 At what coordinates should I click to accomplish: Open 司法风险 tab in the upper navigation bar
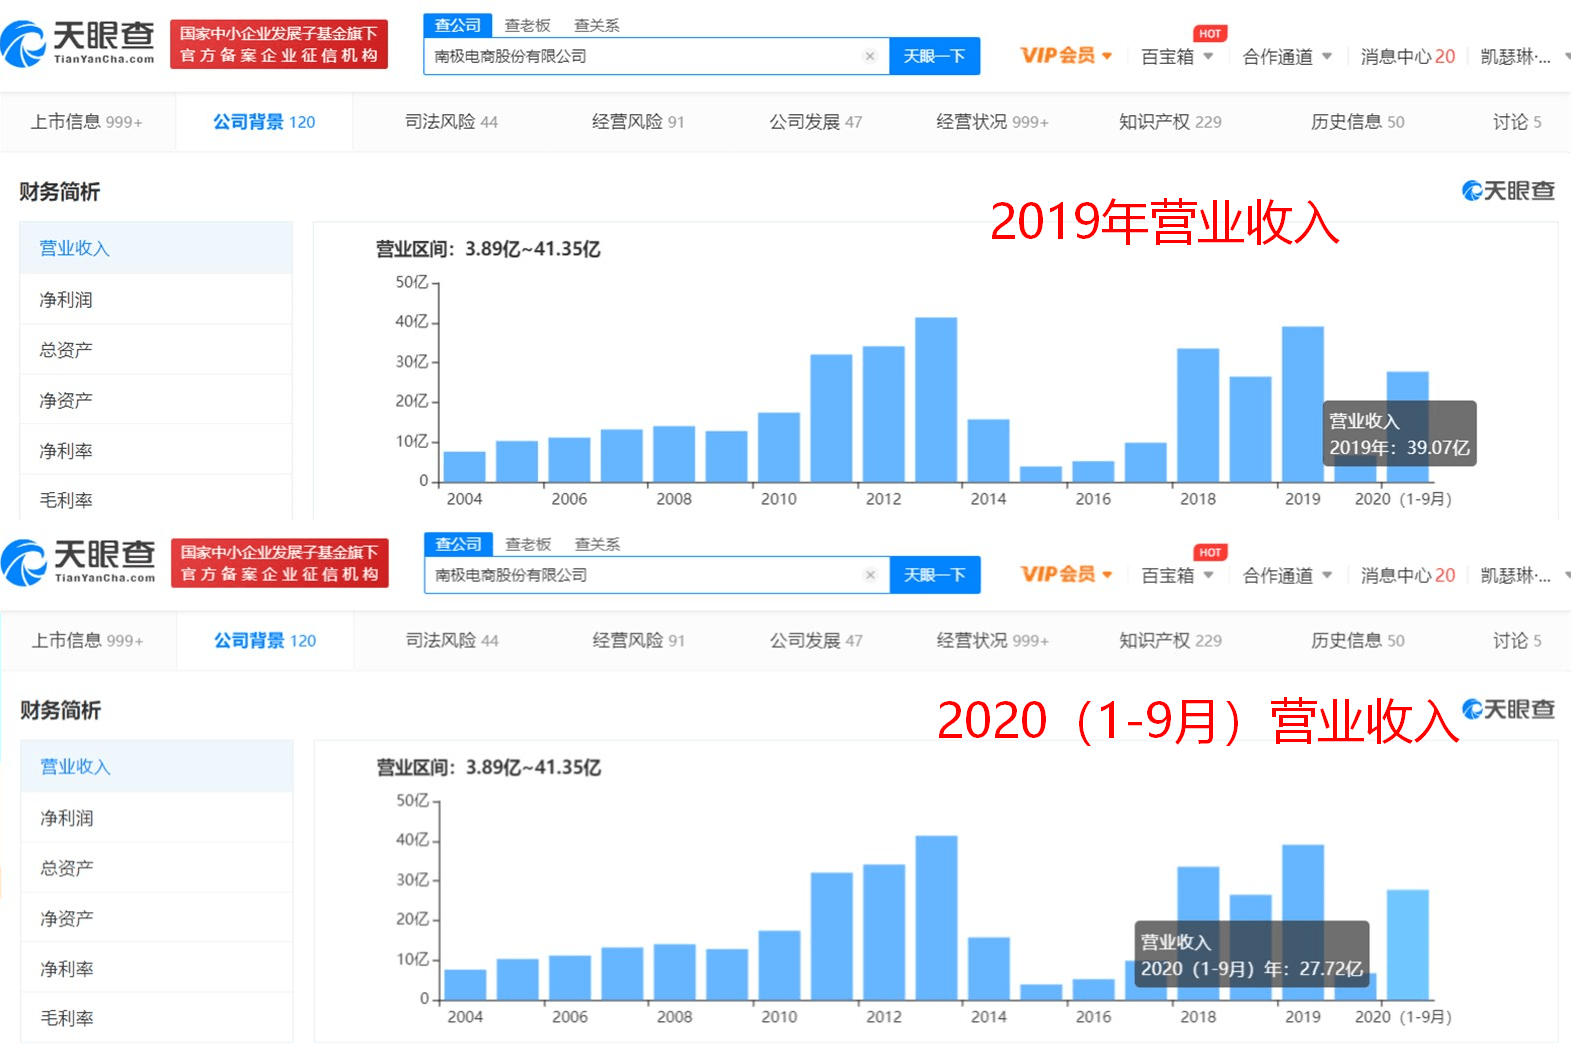pyautogui.click(x=451, y=122)
